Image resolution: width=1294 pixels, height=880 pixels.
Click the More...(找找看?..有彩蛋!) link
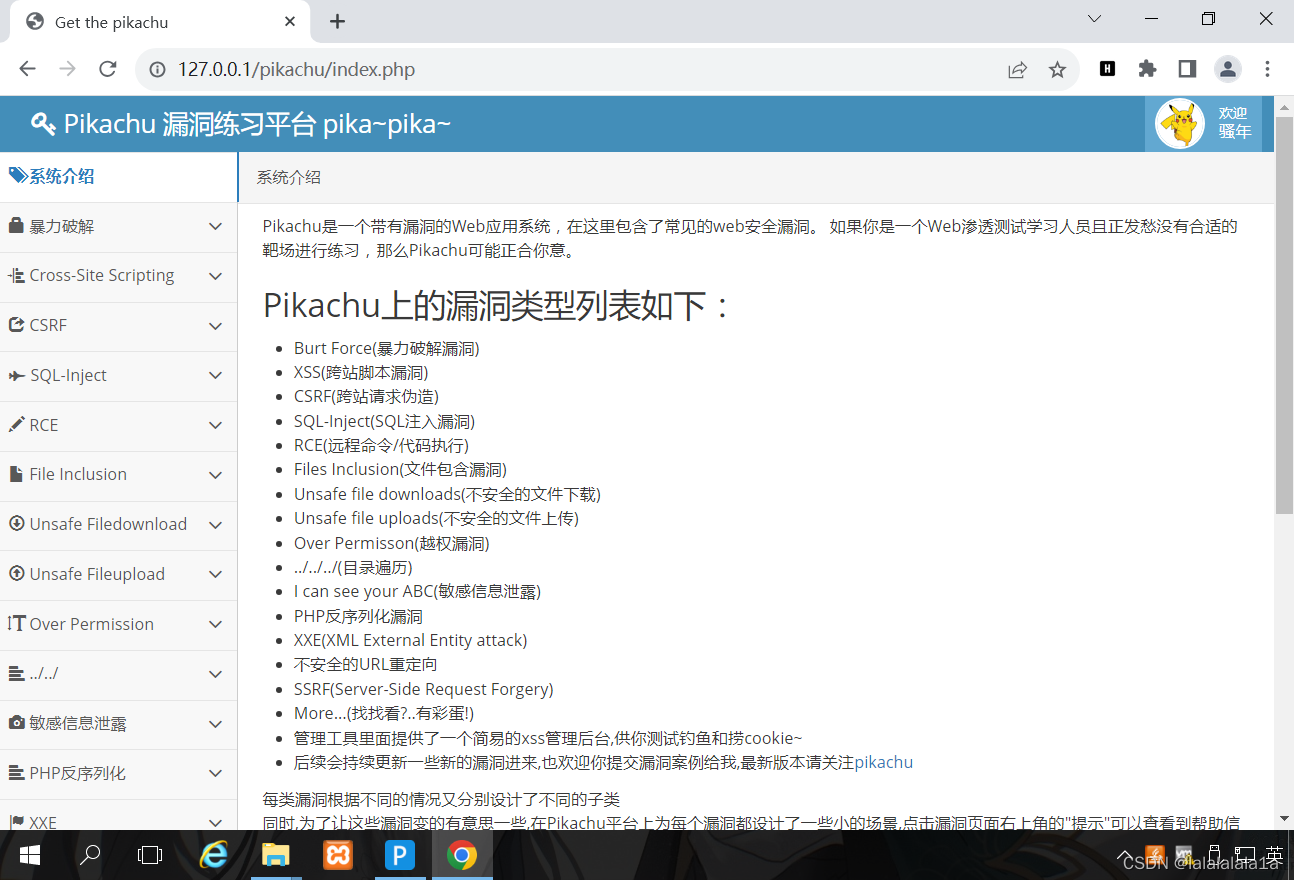tap(381, 713)
